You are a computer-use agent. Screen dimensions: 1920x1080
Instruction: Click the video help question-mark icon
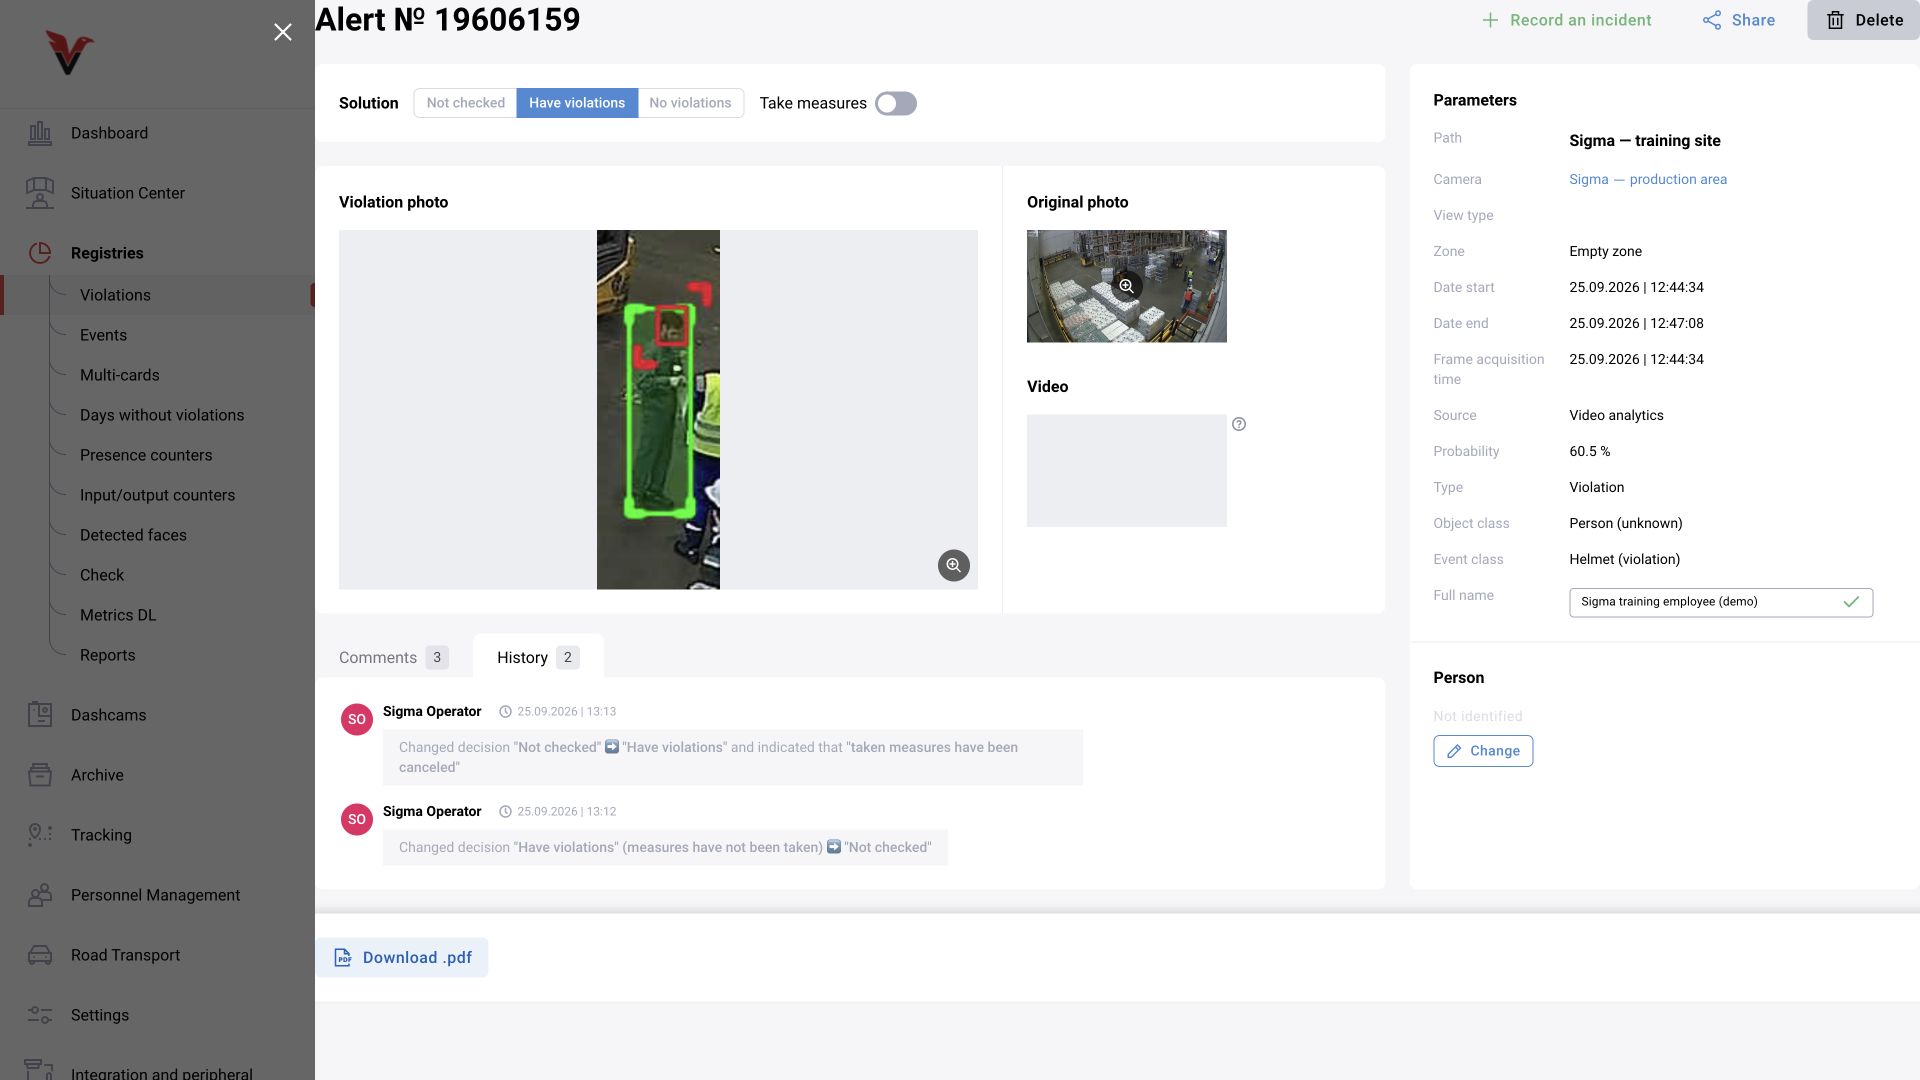[x=1239, y=424]
